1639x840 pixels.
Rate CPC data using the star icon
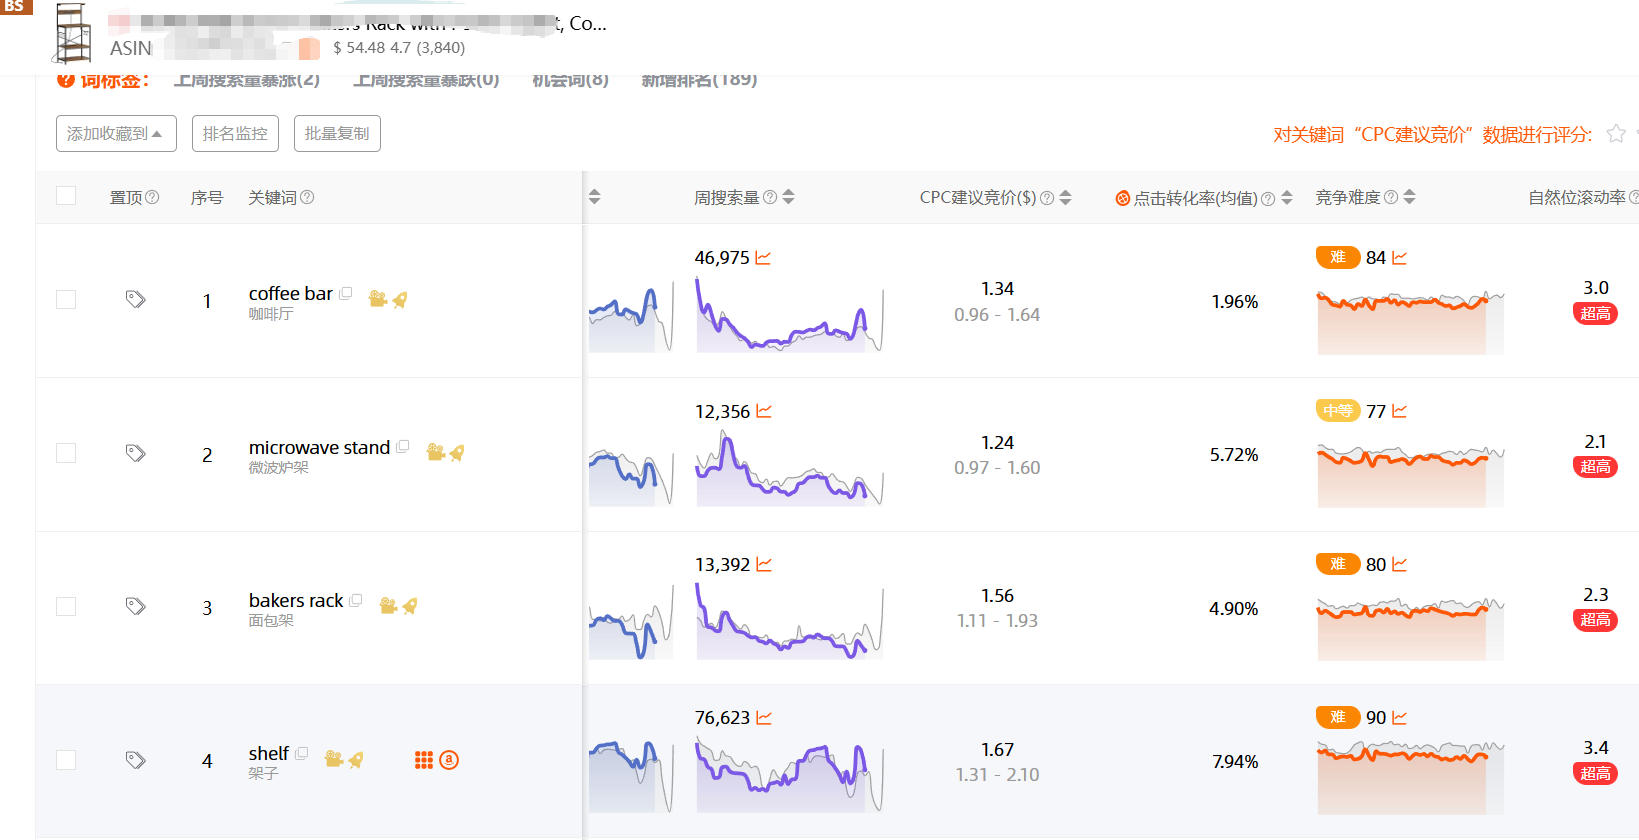coord(1615,134)
